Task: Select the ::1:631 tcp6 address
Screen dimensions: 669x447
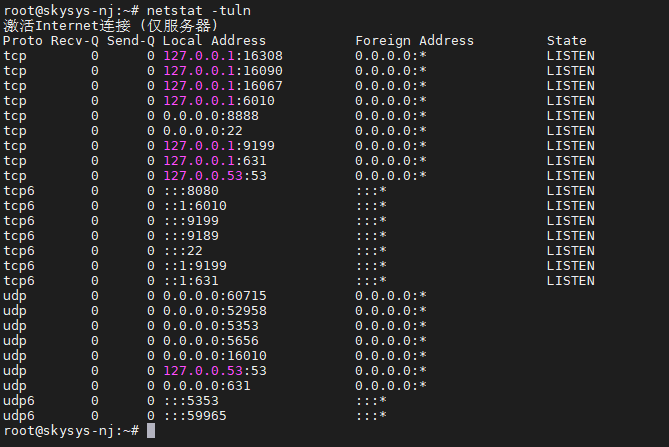Action: pos(191,281)
